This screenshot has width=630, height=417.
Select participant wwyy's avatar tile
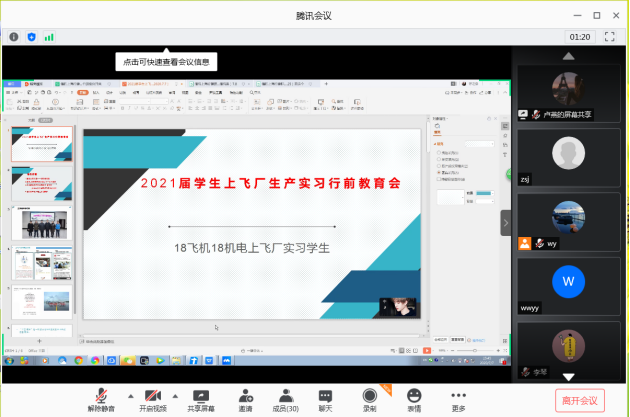point(568,285)
